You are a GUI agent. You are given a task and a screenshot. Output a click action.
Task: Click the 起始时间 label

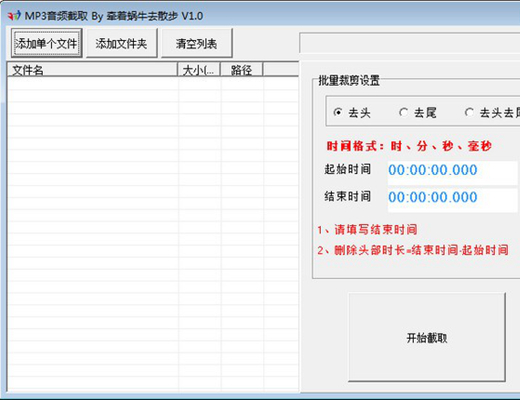pos(348,169)
